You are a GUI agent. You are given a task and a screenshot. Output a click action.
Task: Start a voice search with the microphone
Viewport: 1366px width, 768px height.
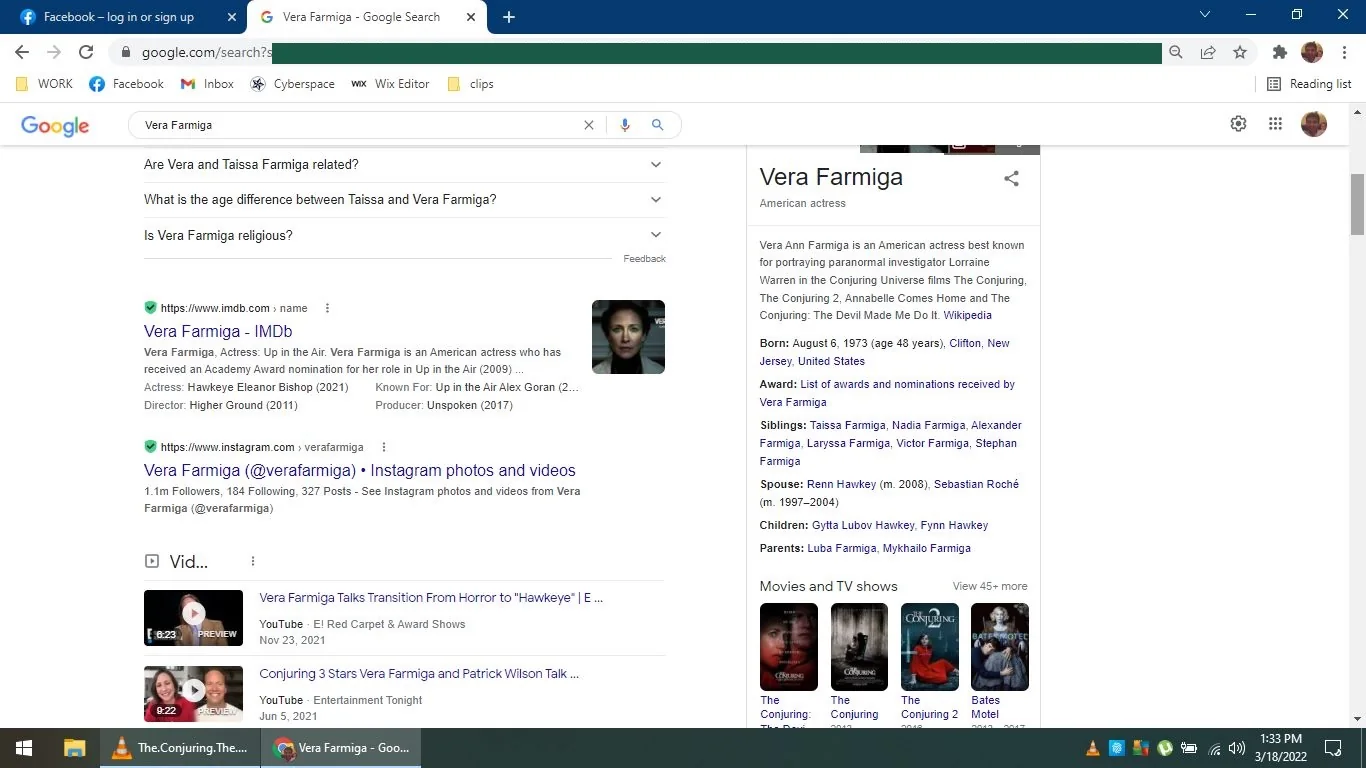point(625,125)
